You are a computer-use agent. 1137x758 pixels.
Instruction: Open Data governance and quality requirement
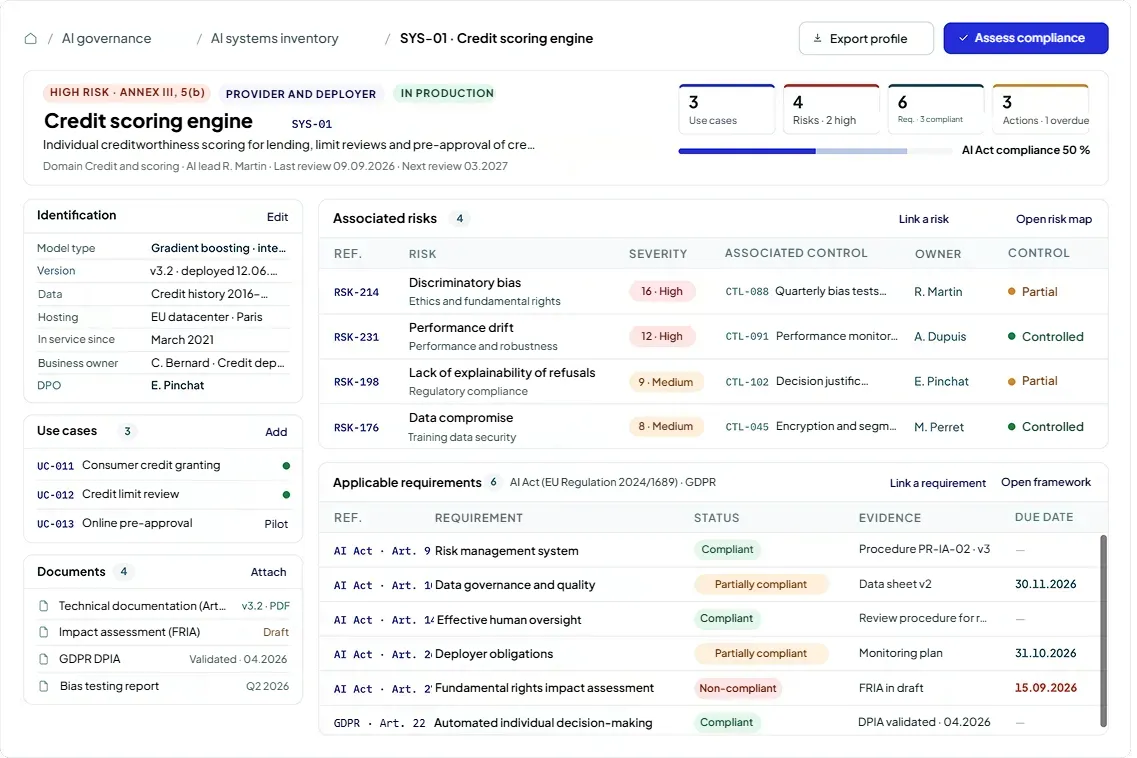[x=711, y=585]
